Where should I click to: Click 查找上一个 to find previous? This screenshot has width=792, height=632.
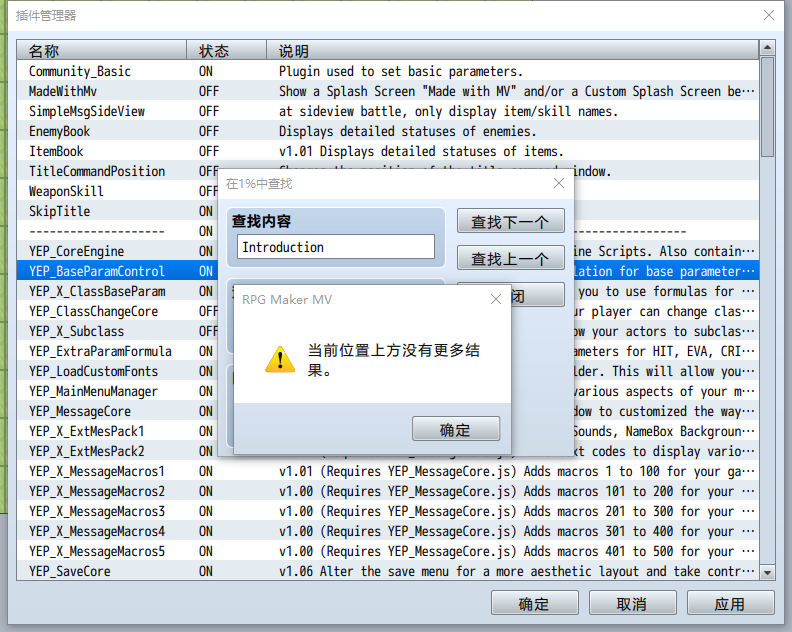[511, 258]
